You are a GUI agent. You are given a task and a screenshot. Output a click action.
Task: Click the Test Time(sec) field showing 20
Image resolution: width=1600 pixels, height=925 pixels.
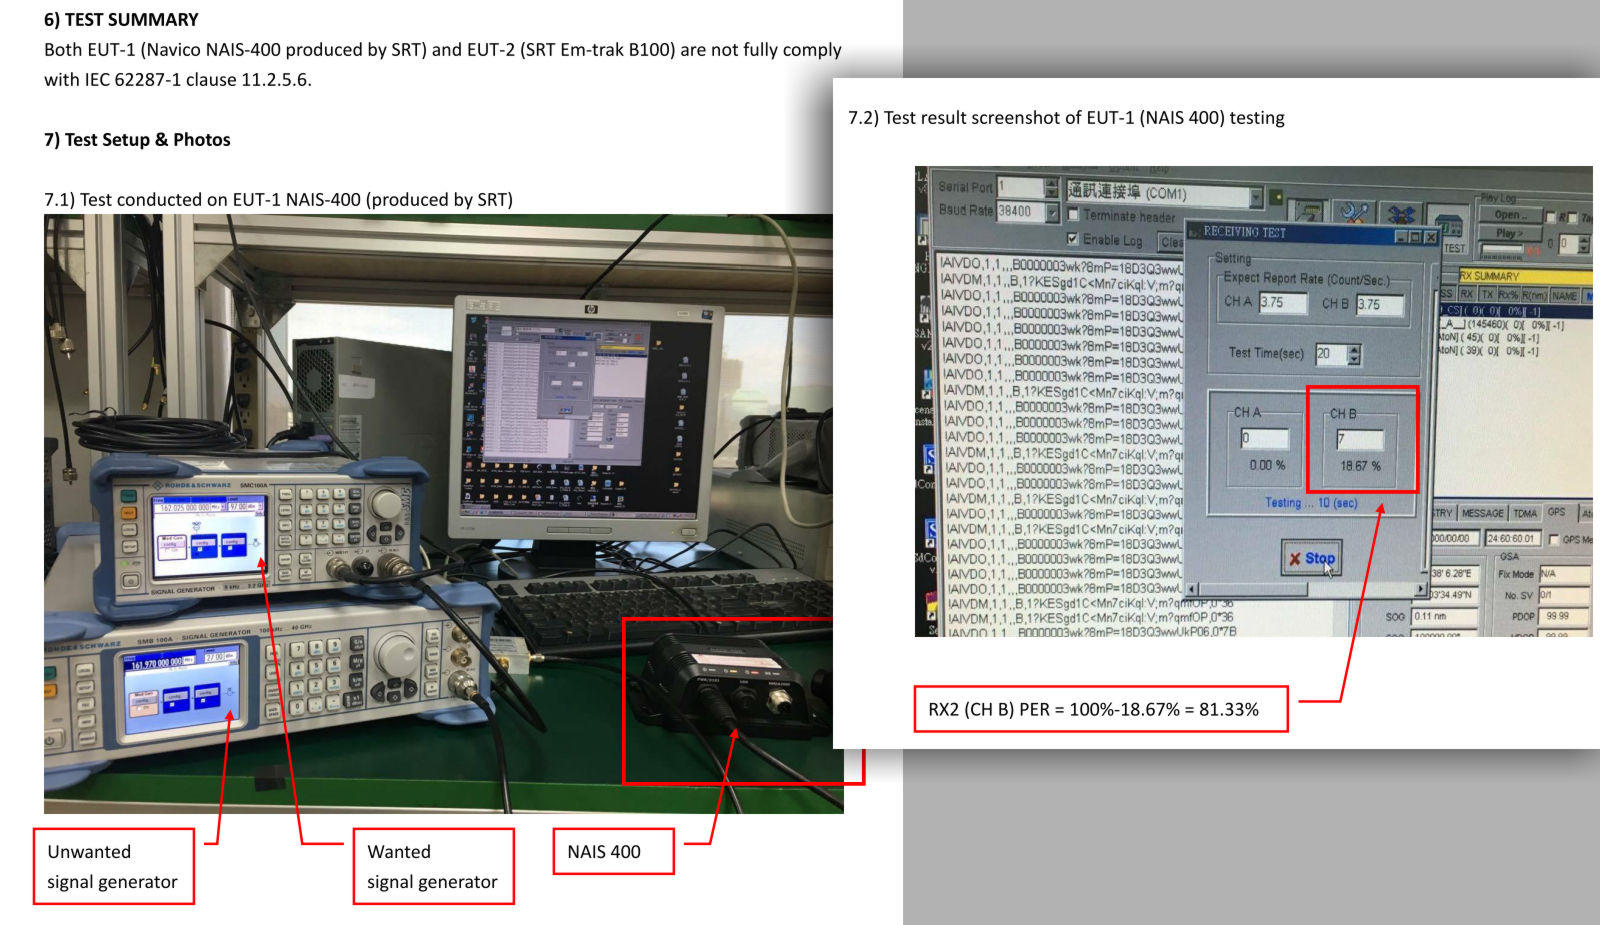coord(1331,354)
